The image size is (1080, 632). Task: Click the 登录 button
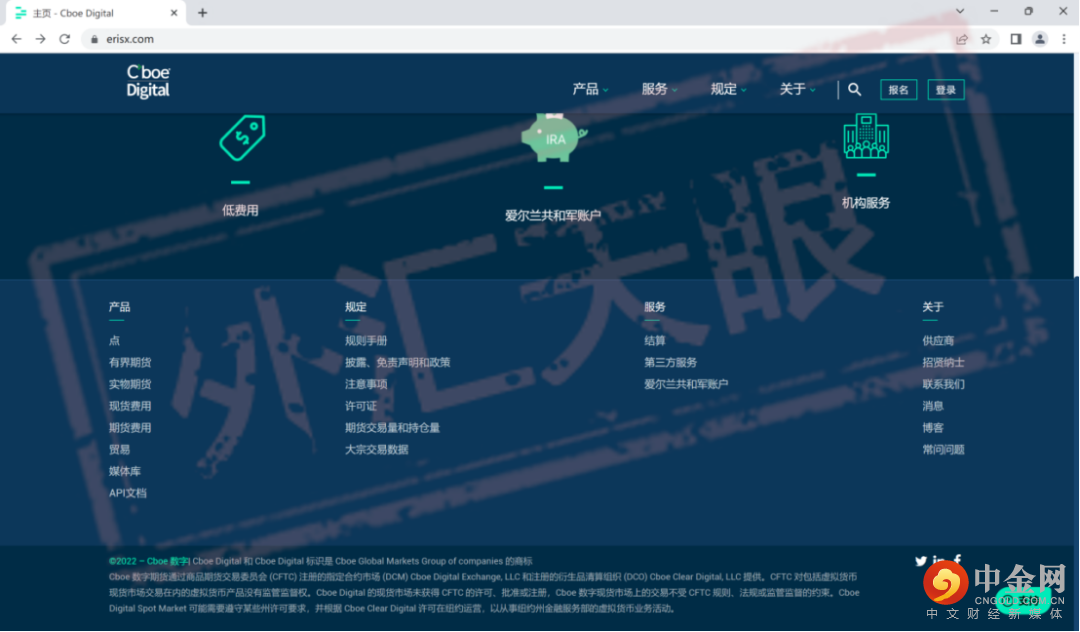click(945, 89)
